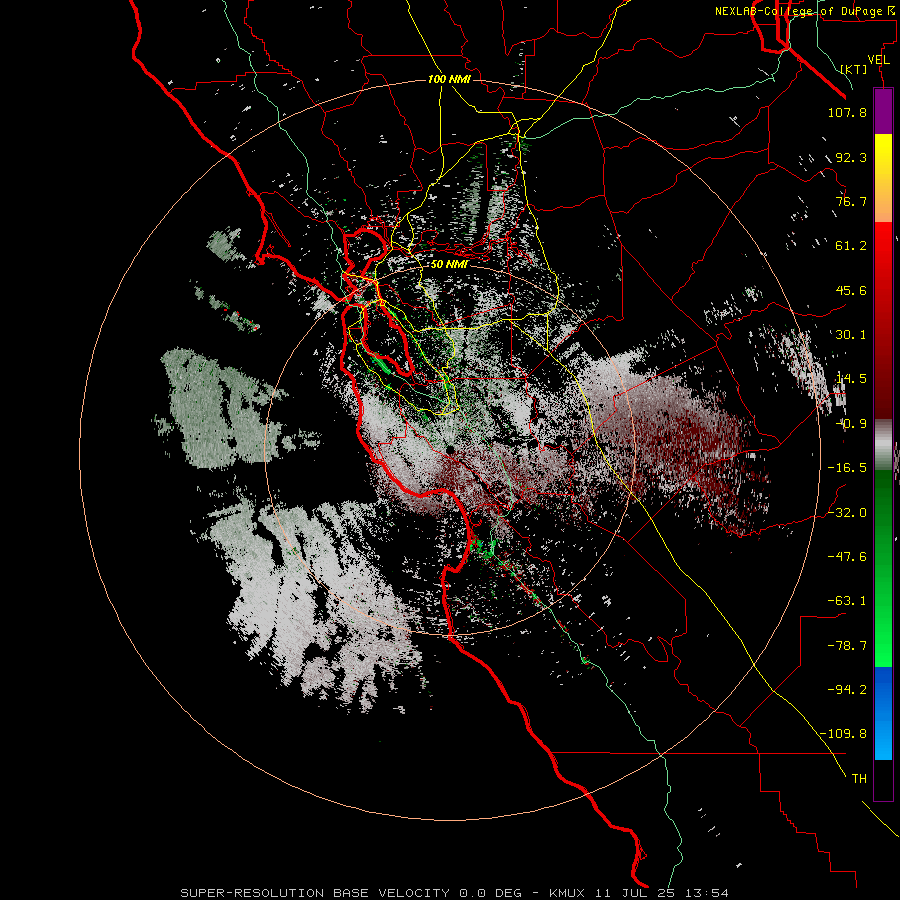The image size is (900, 900).
Task: Click the blue segment of the velocity color bar
Action: [883, 713]
